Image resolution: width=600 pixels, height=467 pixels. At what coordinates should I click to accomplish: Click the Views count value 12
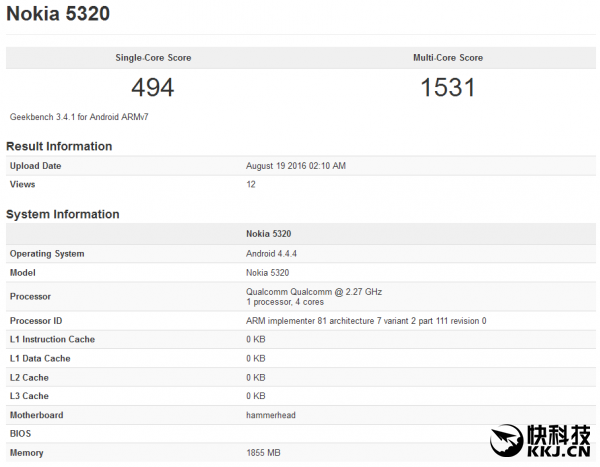click(x=251, y=185)
